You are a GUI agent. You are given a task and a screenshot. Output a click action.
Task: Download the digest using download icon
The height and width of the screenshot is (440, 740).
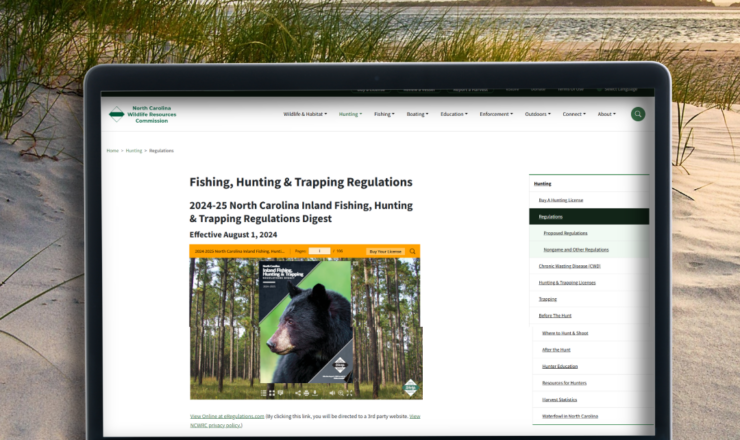point(315,393)
